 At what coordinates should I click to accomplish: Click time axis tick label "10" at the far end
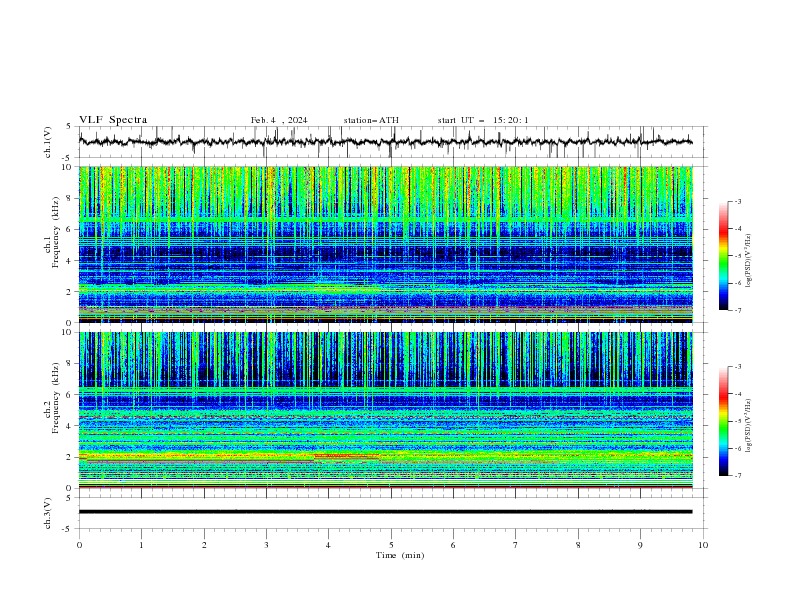point(703,545)
